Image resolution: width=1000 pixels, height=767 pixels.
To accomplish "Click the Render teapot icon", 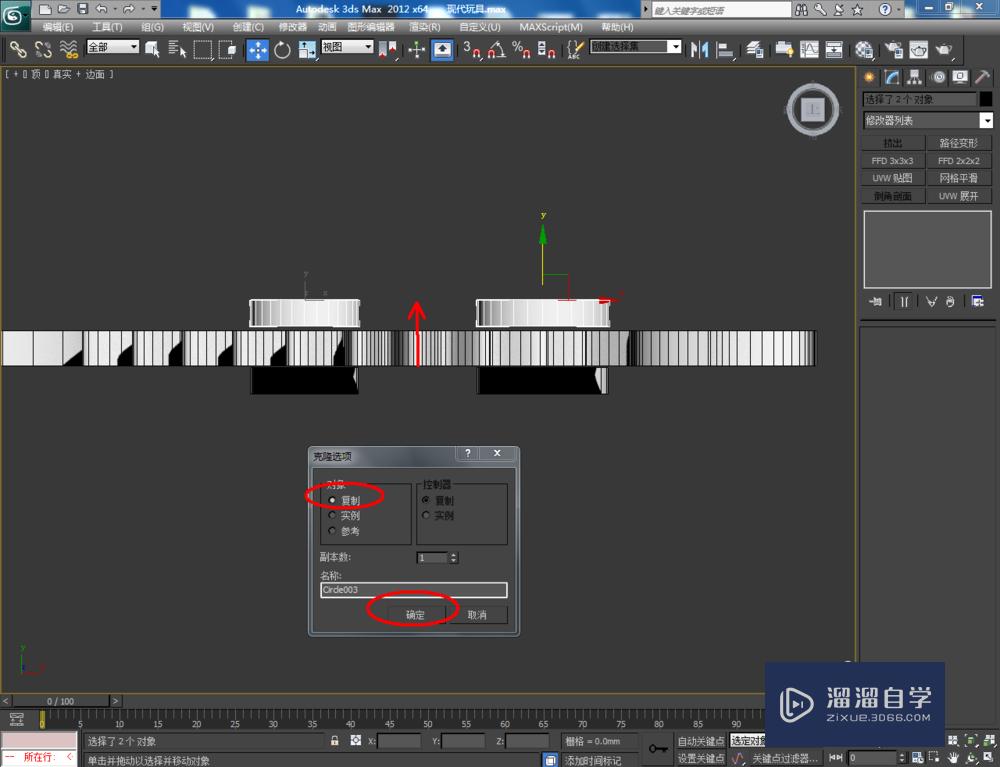I will pos(943,49).
